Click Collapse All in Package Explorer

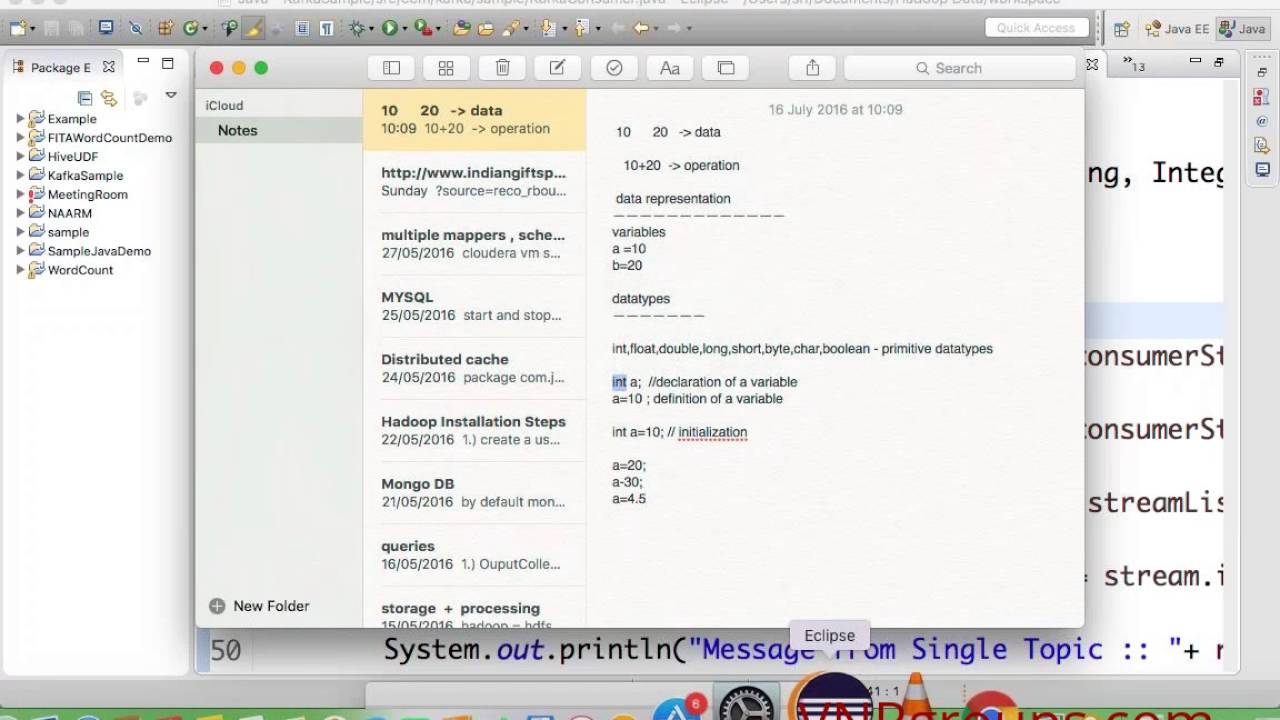[85, 97]
